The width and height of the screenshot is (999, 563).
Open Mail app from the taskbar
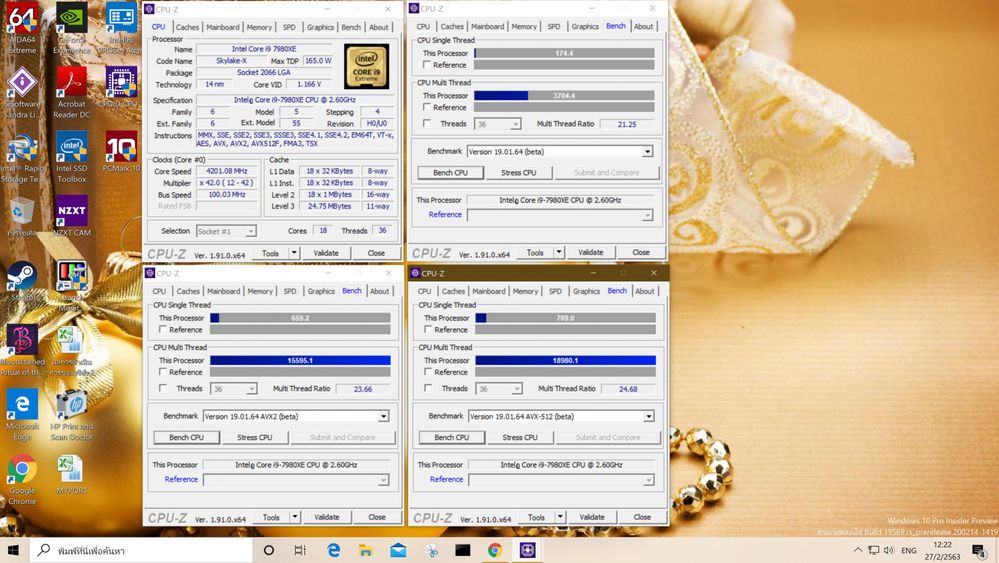(398, 550)
